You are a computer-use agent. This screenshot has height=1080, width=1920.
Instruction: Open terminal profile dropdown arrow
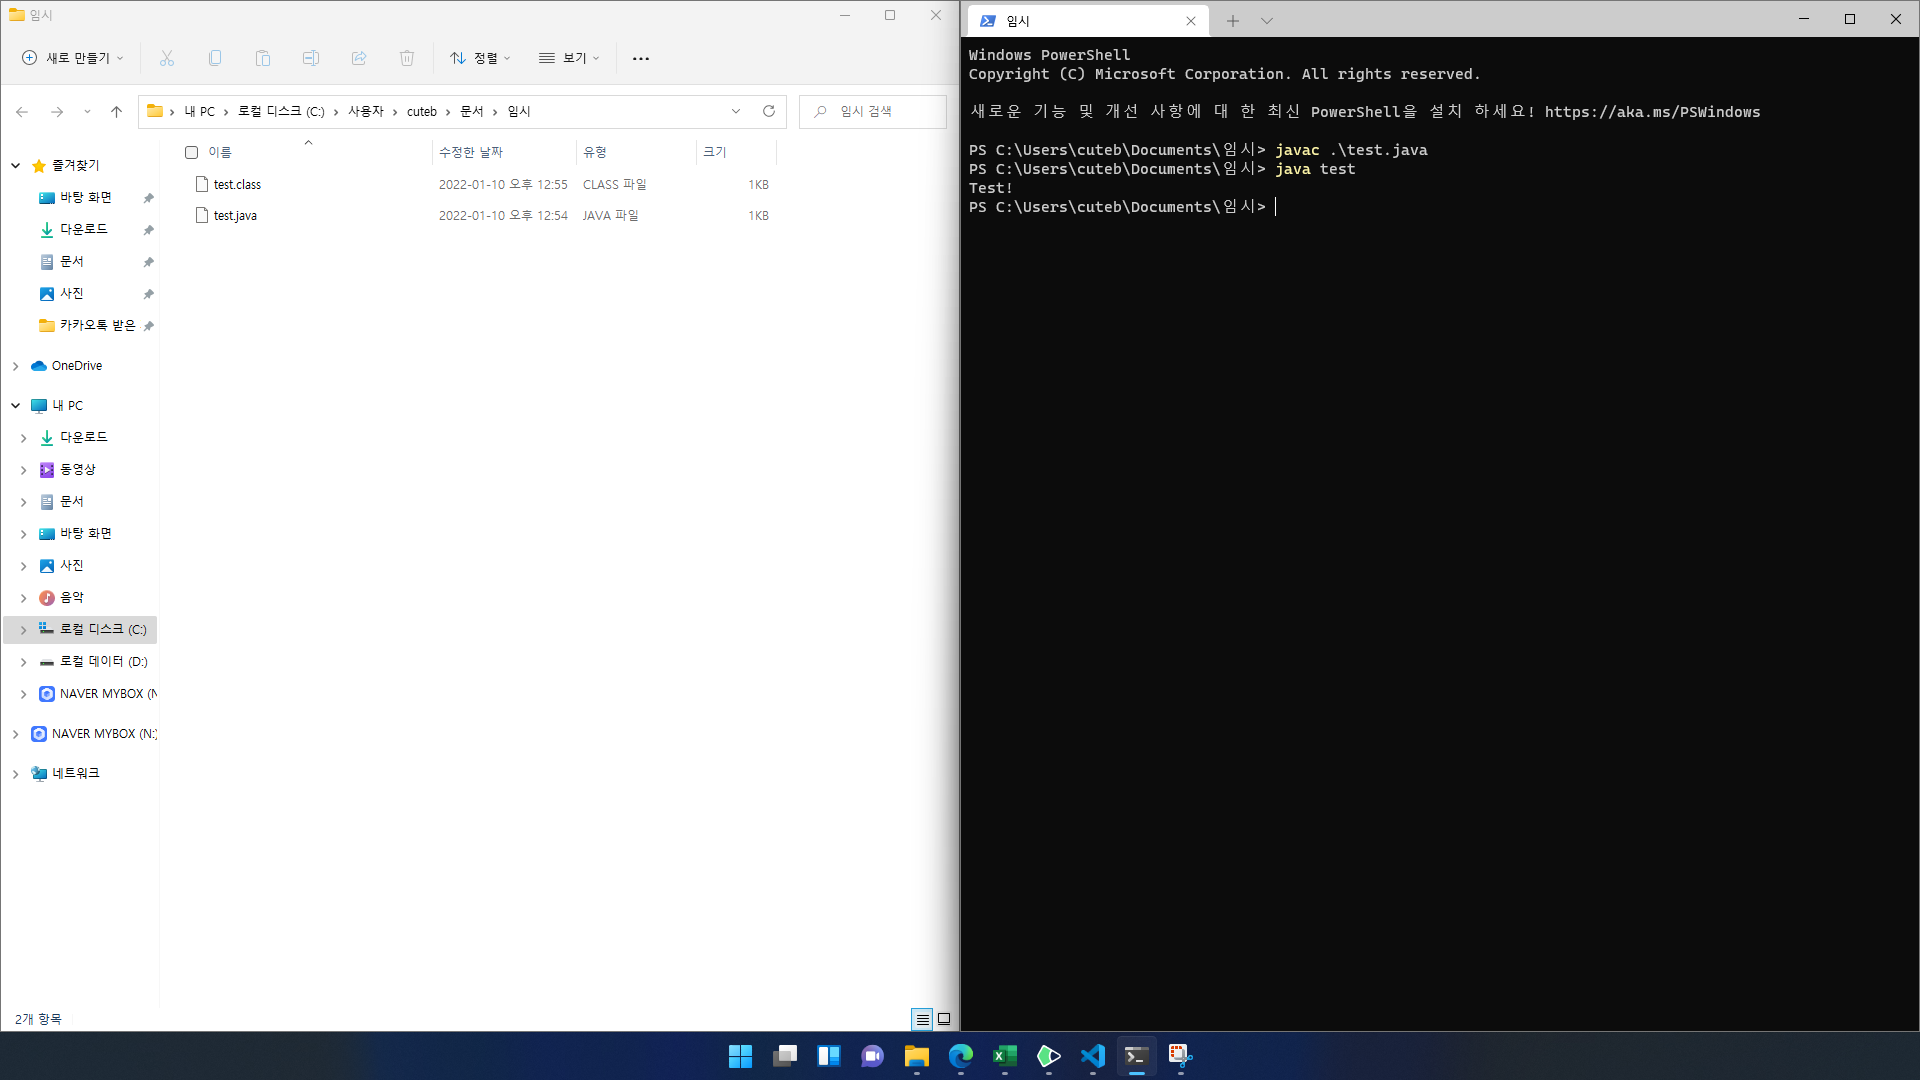tap(1267, 21)
